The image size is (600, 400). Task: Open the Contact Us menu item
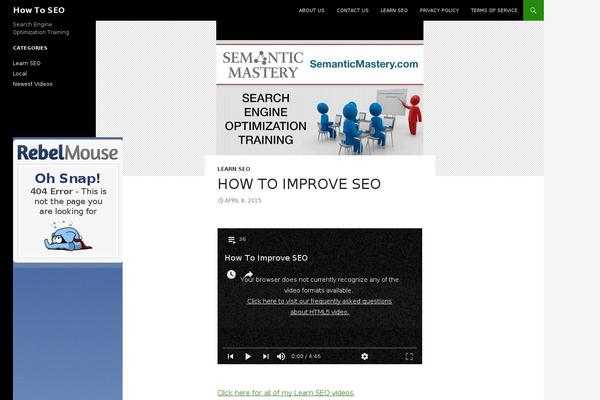(x=352, y=10)
